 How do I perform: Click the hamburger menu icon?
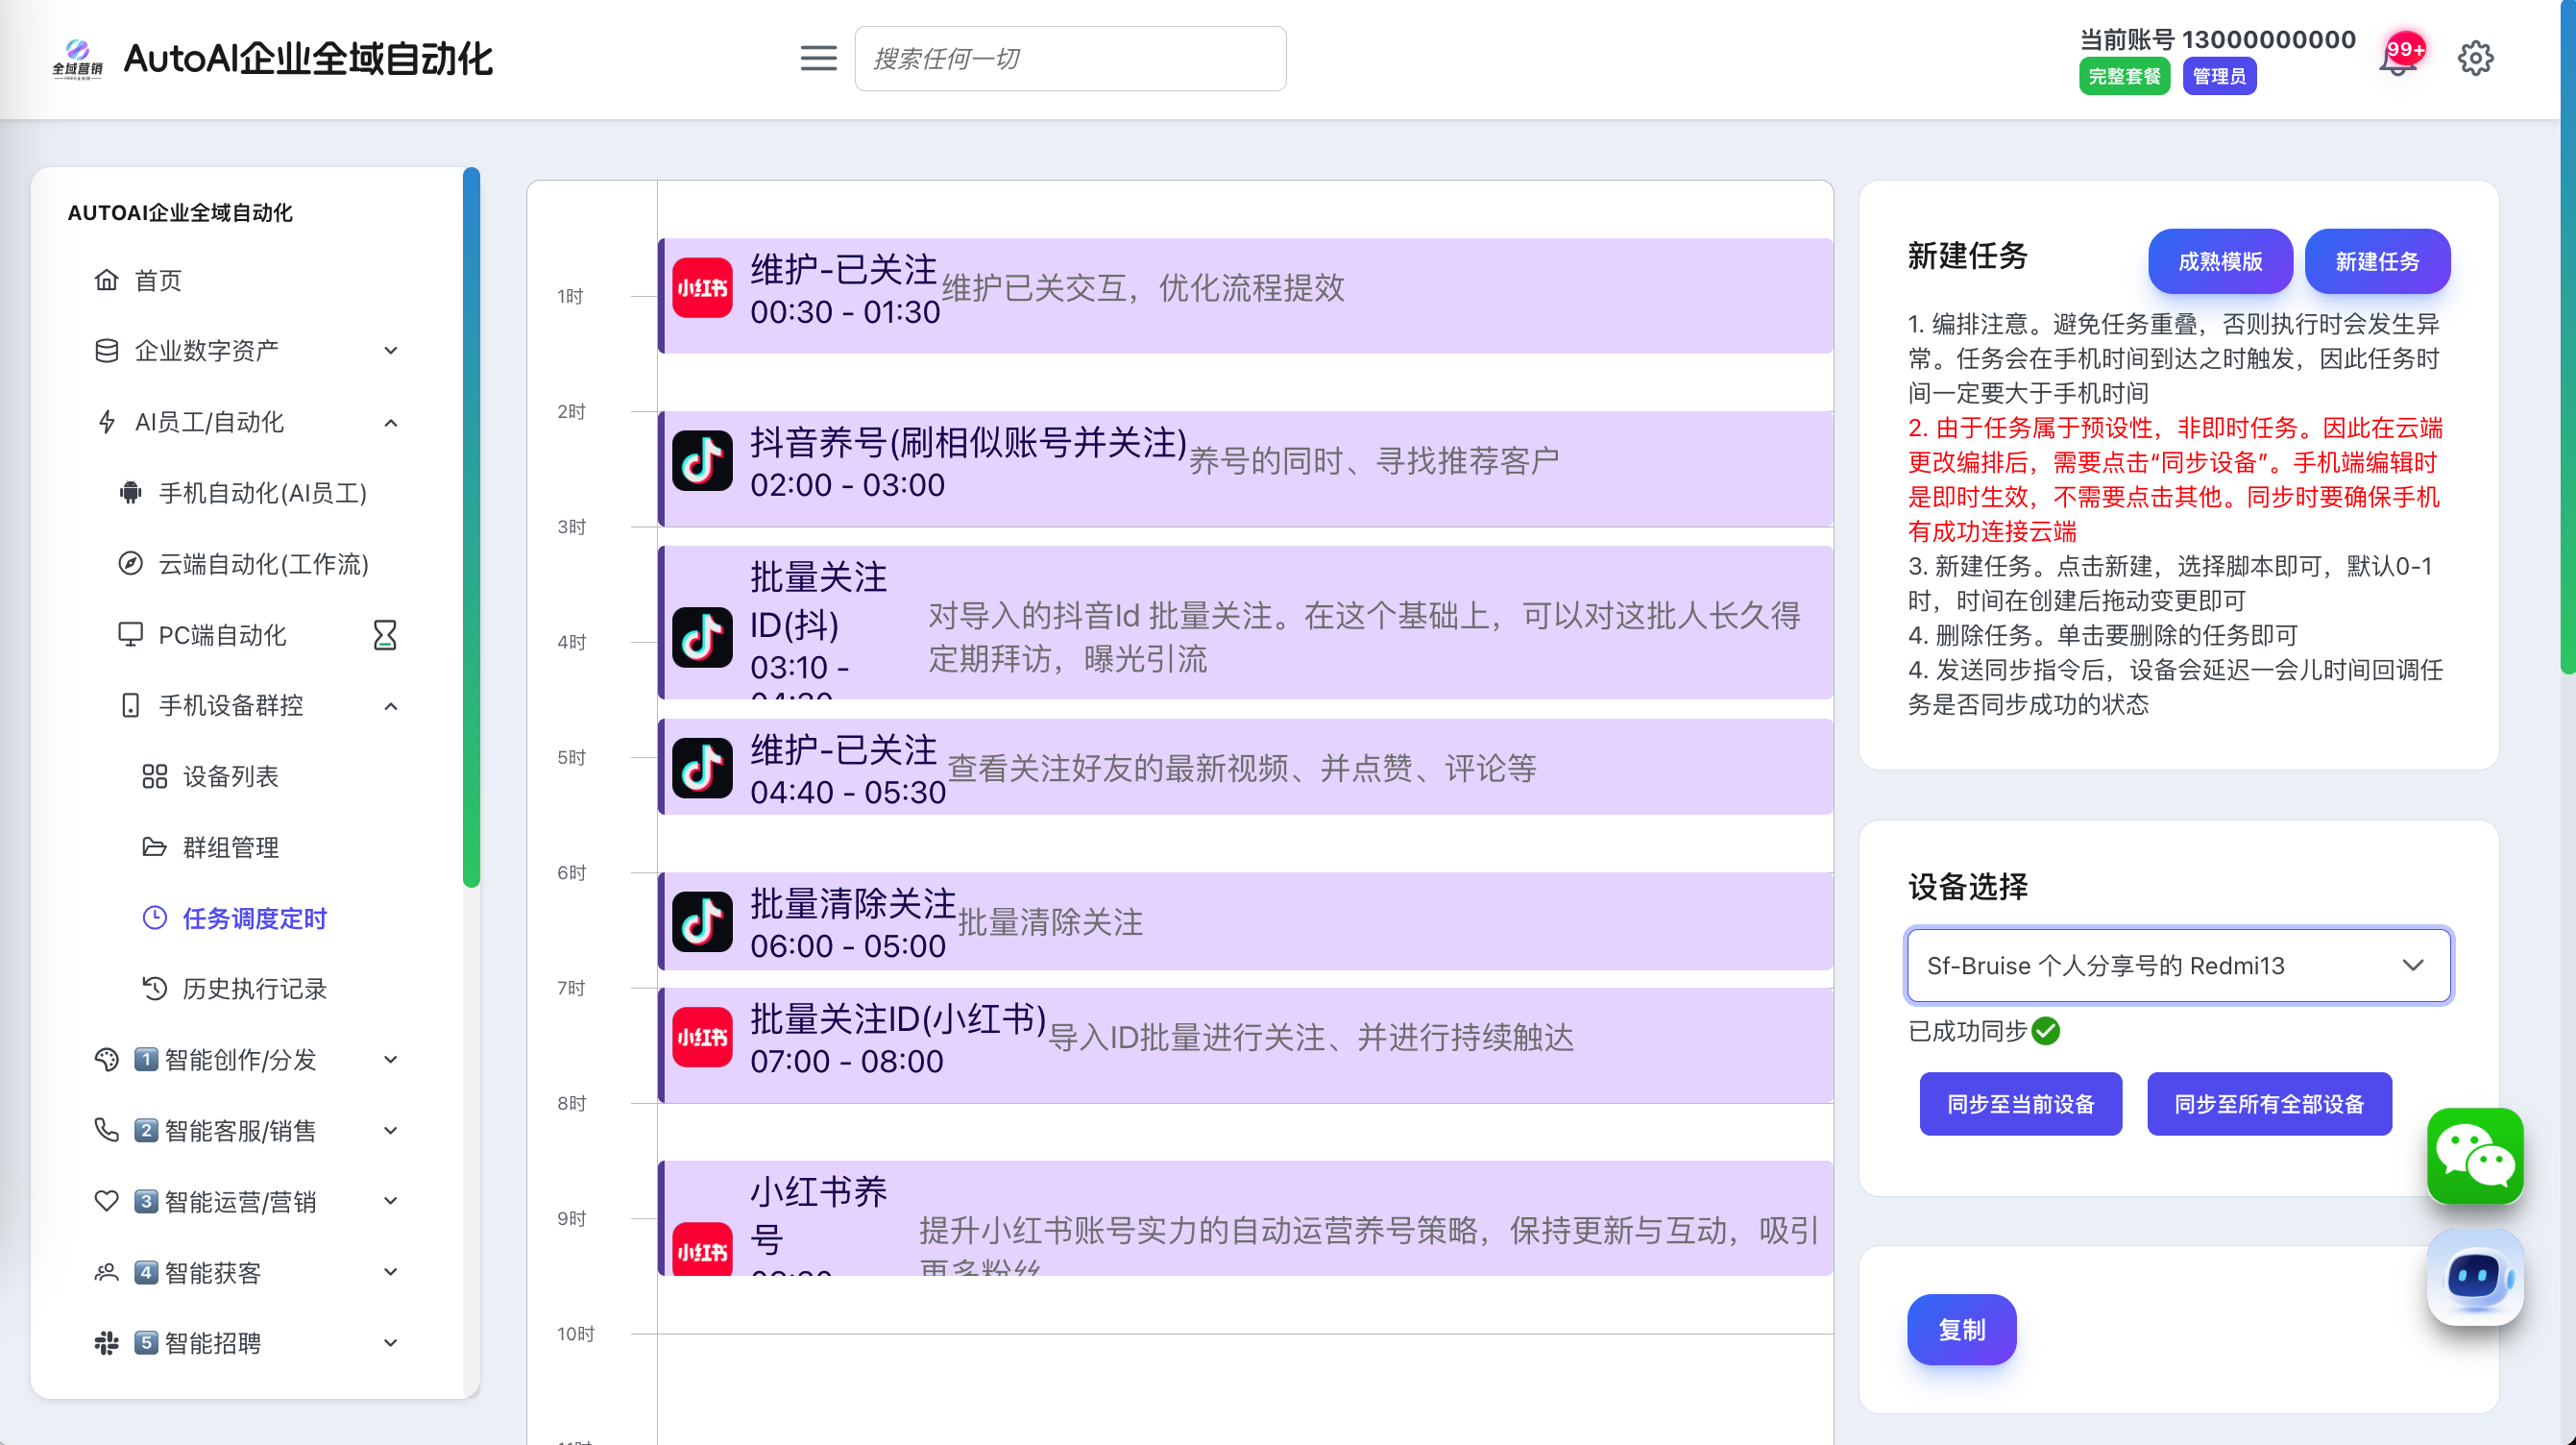point(818,59)
